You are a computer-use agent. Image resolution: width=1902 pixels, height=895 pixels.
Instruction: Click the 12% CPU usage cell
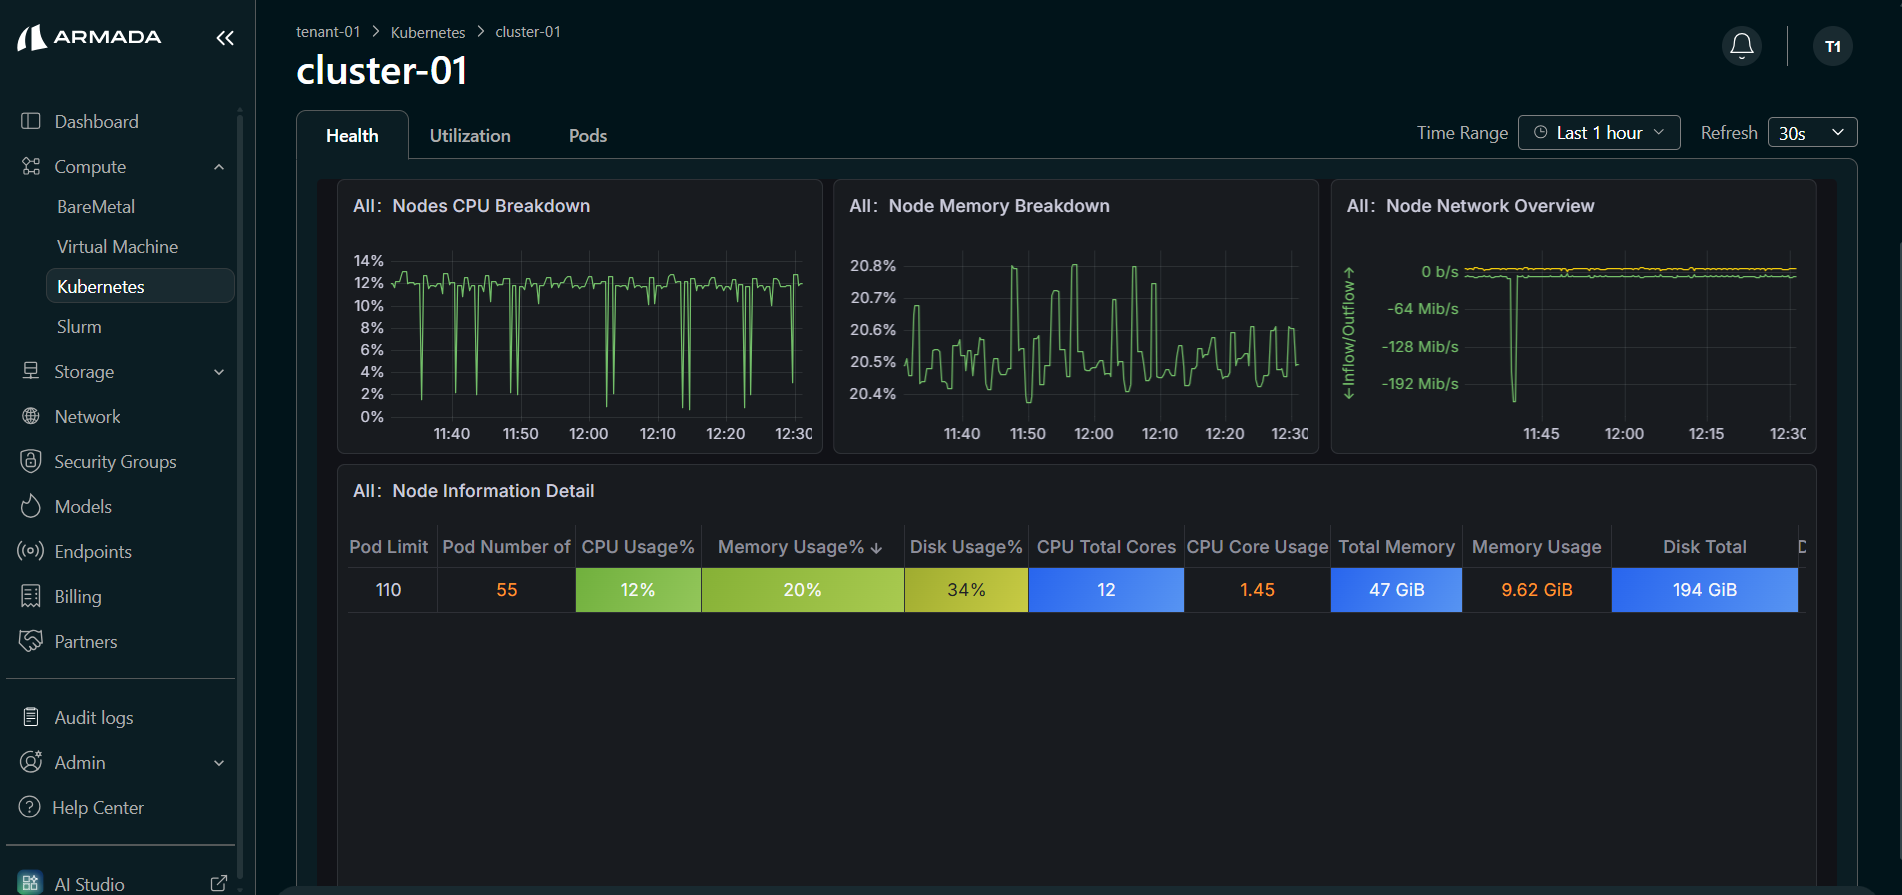638,590
